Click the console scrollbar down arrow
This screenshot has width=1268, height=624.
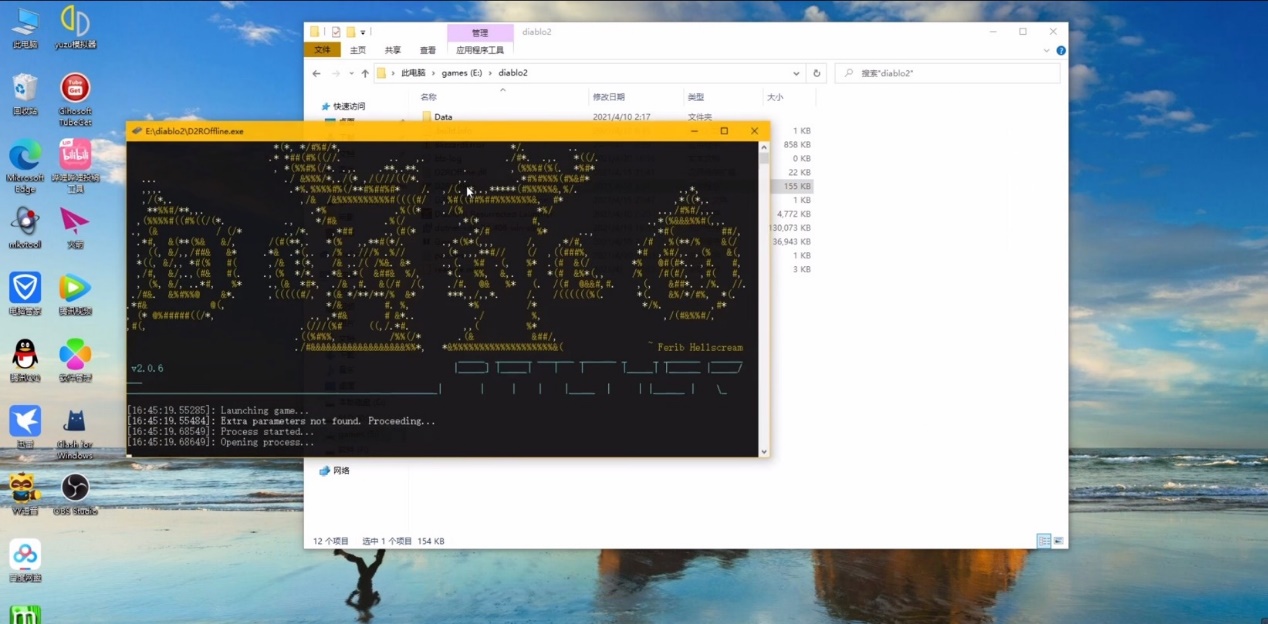[x=764, y=452]
